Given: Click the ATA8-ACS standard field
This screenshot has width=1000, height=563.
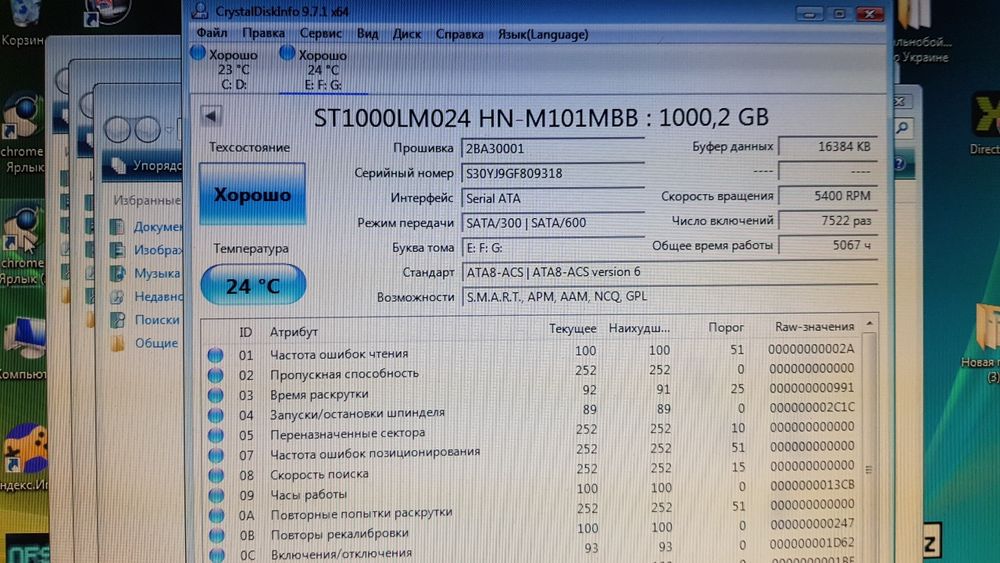Looking at the screenshot, I should (670, 272).
